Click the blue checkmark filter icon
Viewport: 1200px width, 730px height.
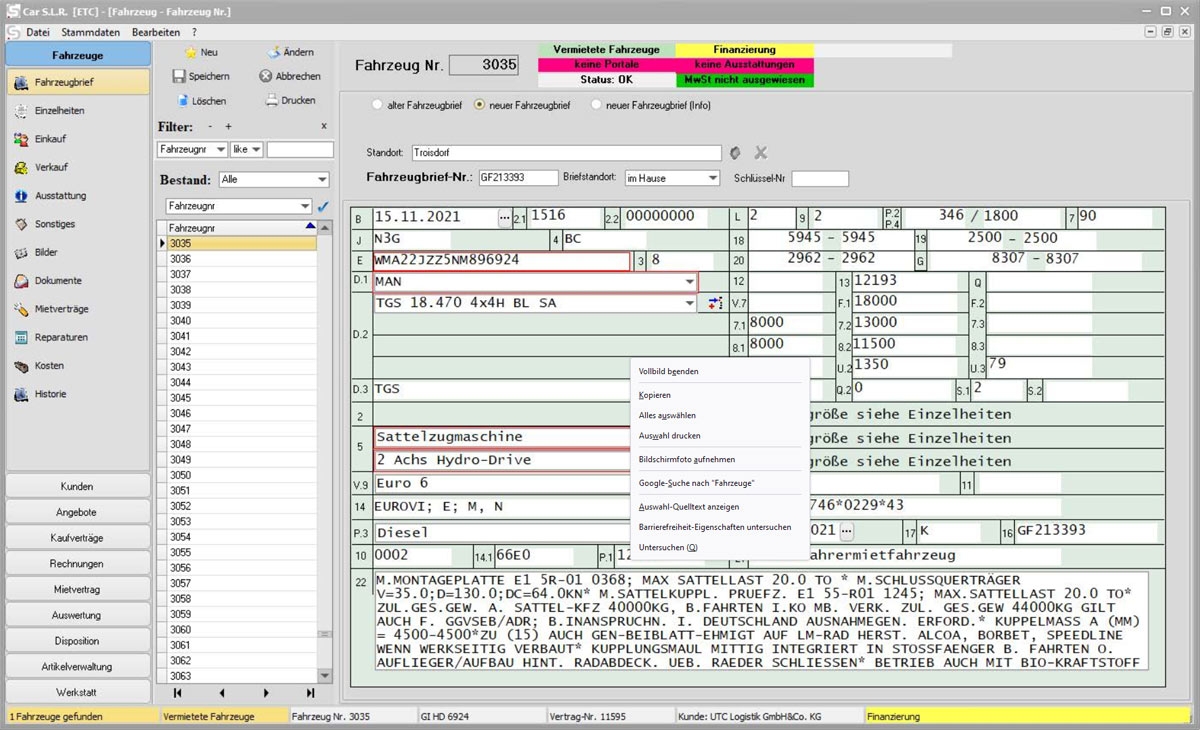[322, 206]
